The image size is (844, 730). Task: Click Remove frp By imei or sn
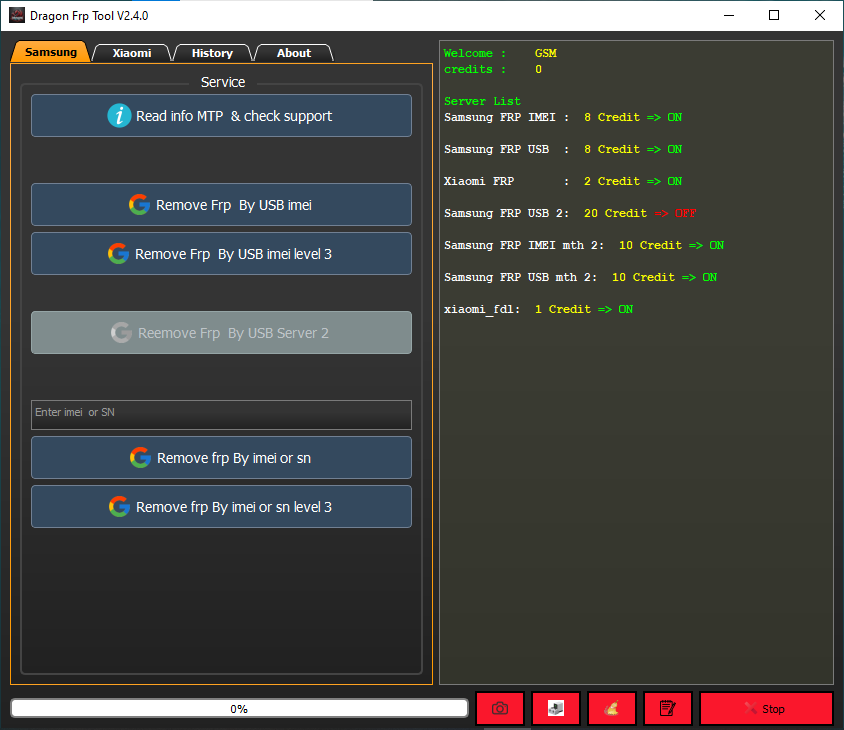click(x=221, y=457)
